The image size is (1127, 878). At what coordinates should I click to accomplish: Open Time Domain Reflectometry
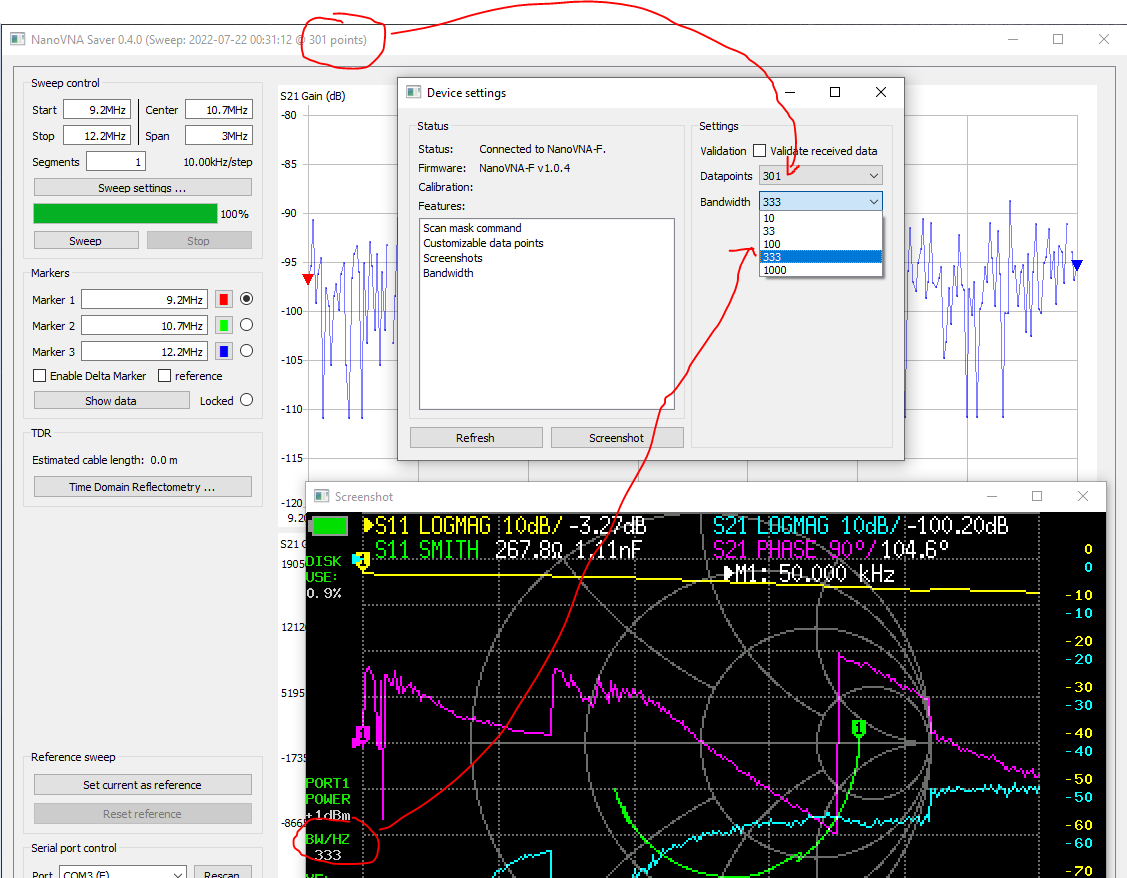coord(142,486)
